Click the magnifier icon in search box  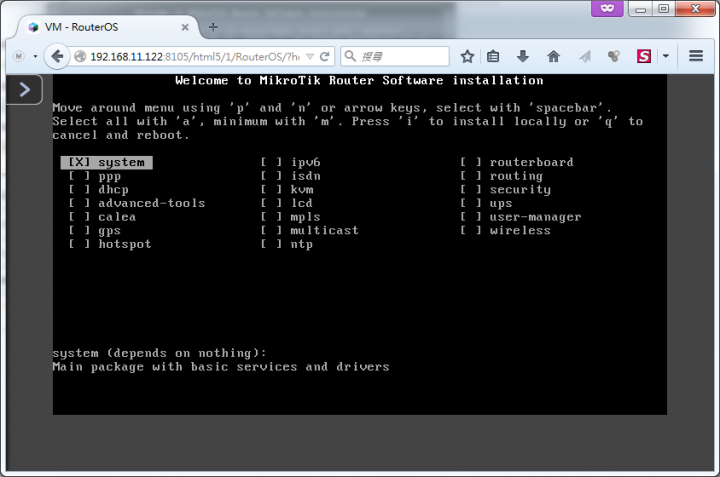tap(350, 56)
